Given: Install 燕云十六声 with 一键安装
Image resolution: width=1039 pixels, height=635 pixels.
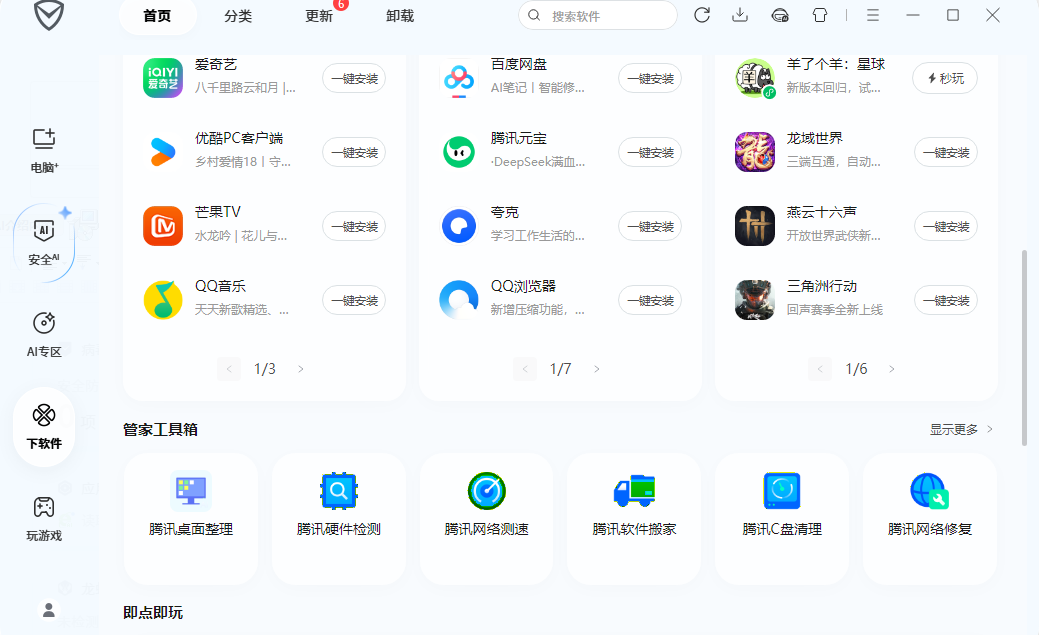Looking at the screenshot, I should (x=946, y=226).
